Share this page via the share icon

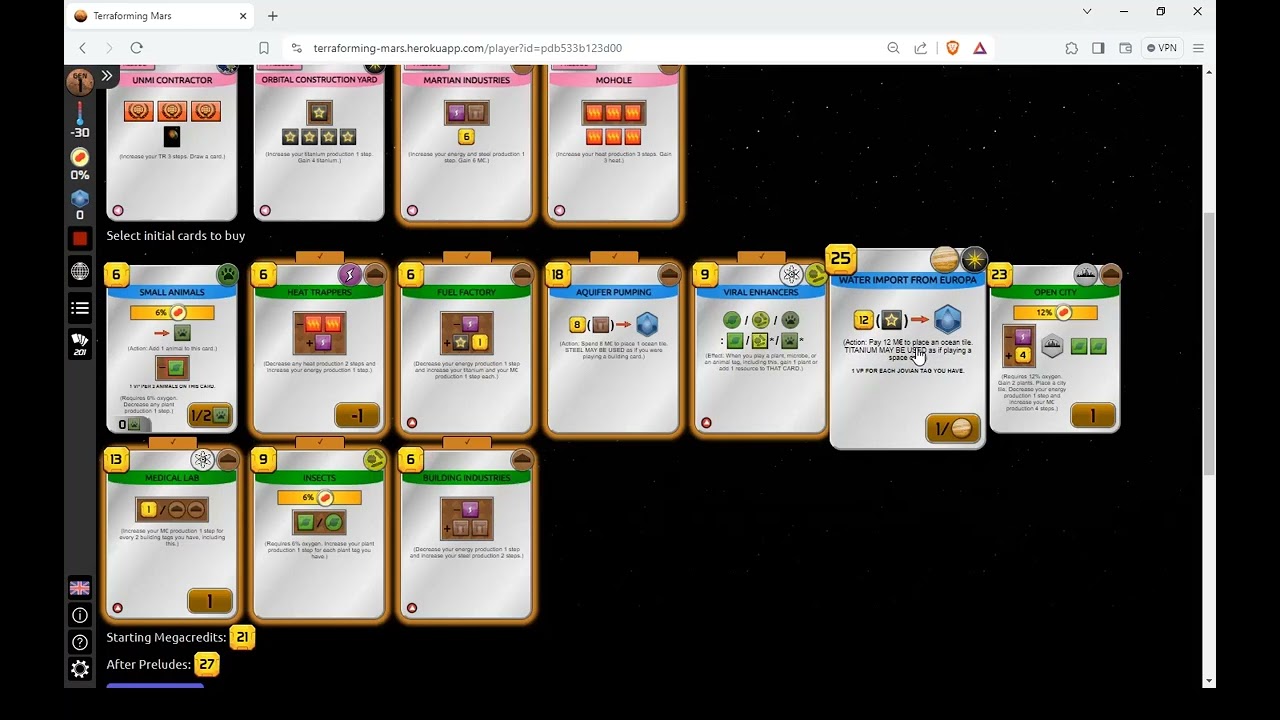921,48
